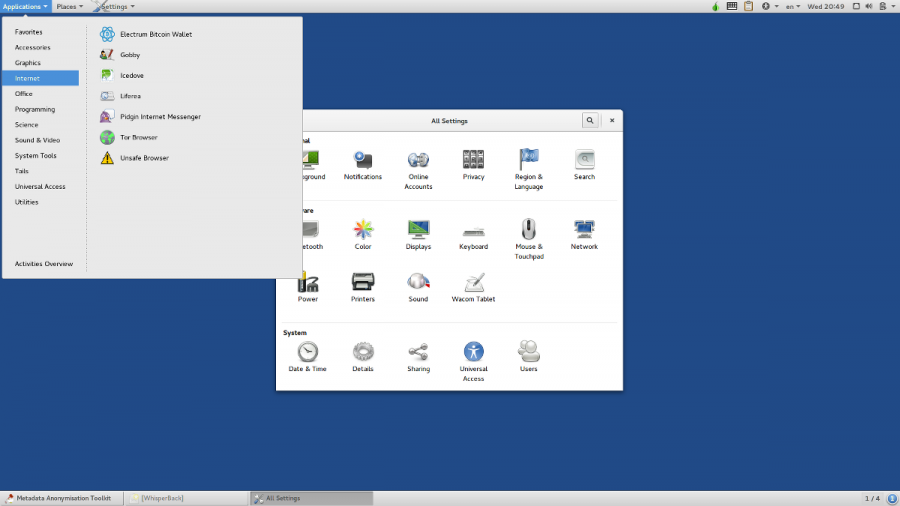Switch to Metadata Anonymisation Toolkit in taskbar

coord(62,498)
